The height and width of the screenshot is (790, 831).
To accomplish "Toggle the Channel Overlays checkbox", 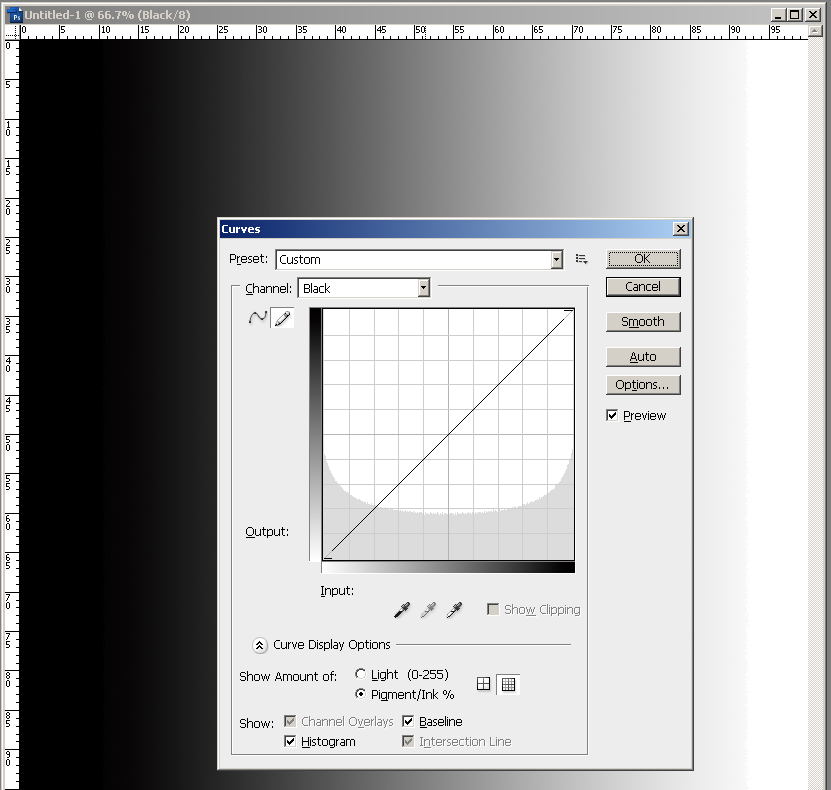I will coord(290,721).
